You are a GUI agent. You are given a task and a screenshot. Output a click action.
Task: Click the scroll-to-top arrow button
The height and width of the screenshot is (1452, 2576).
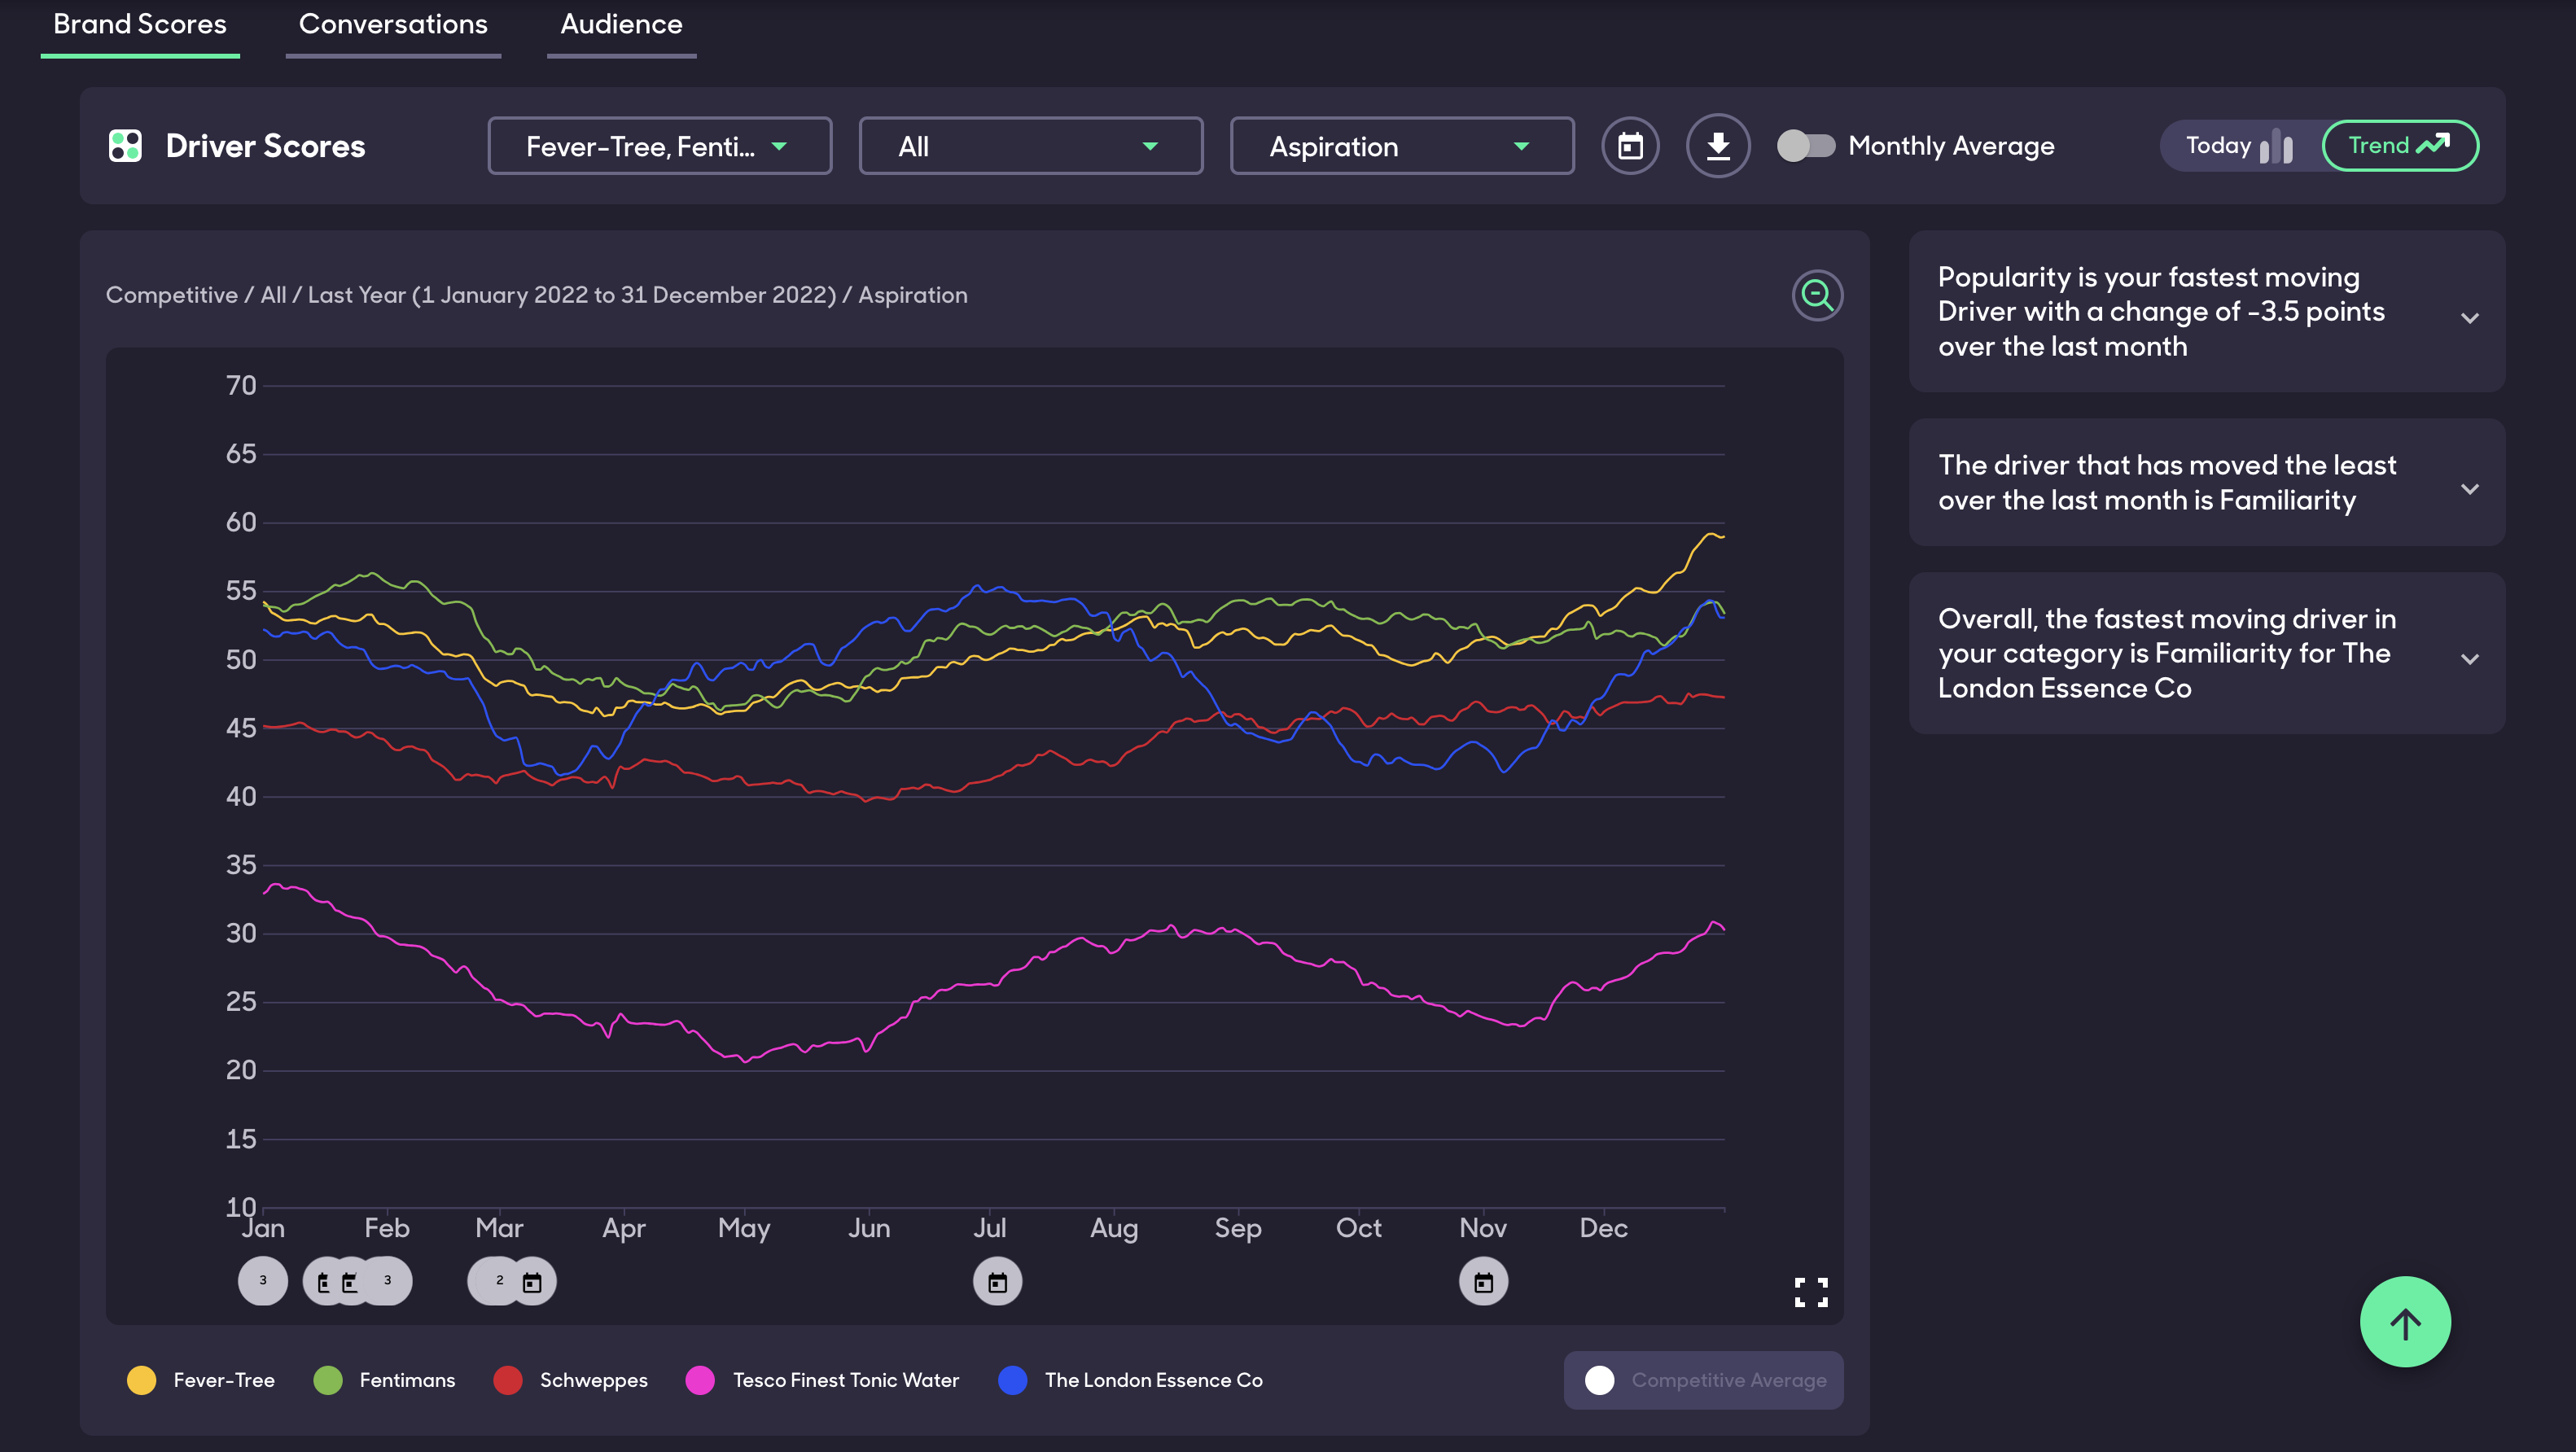2404,1322
